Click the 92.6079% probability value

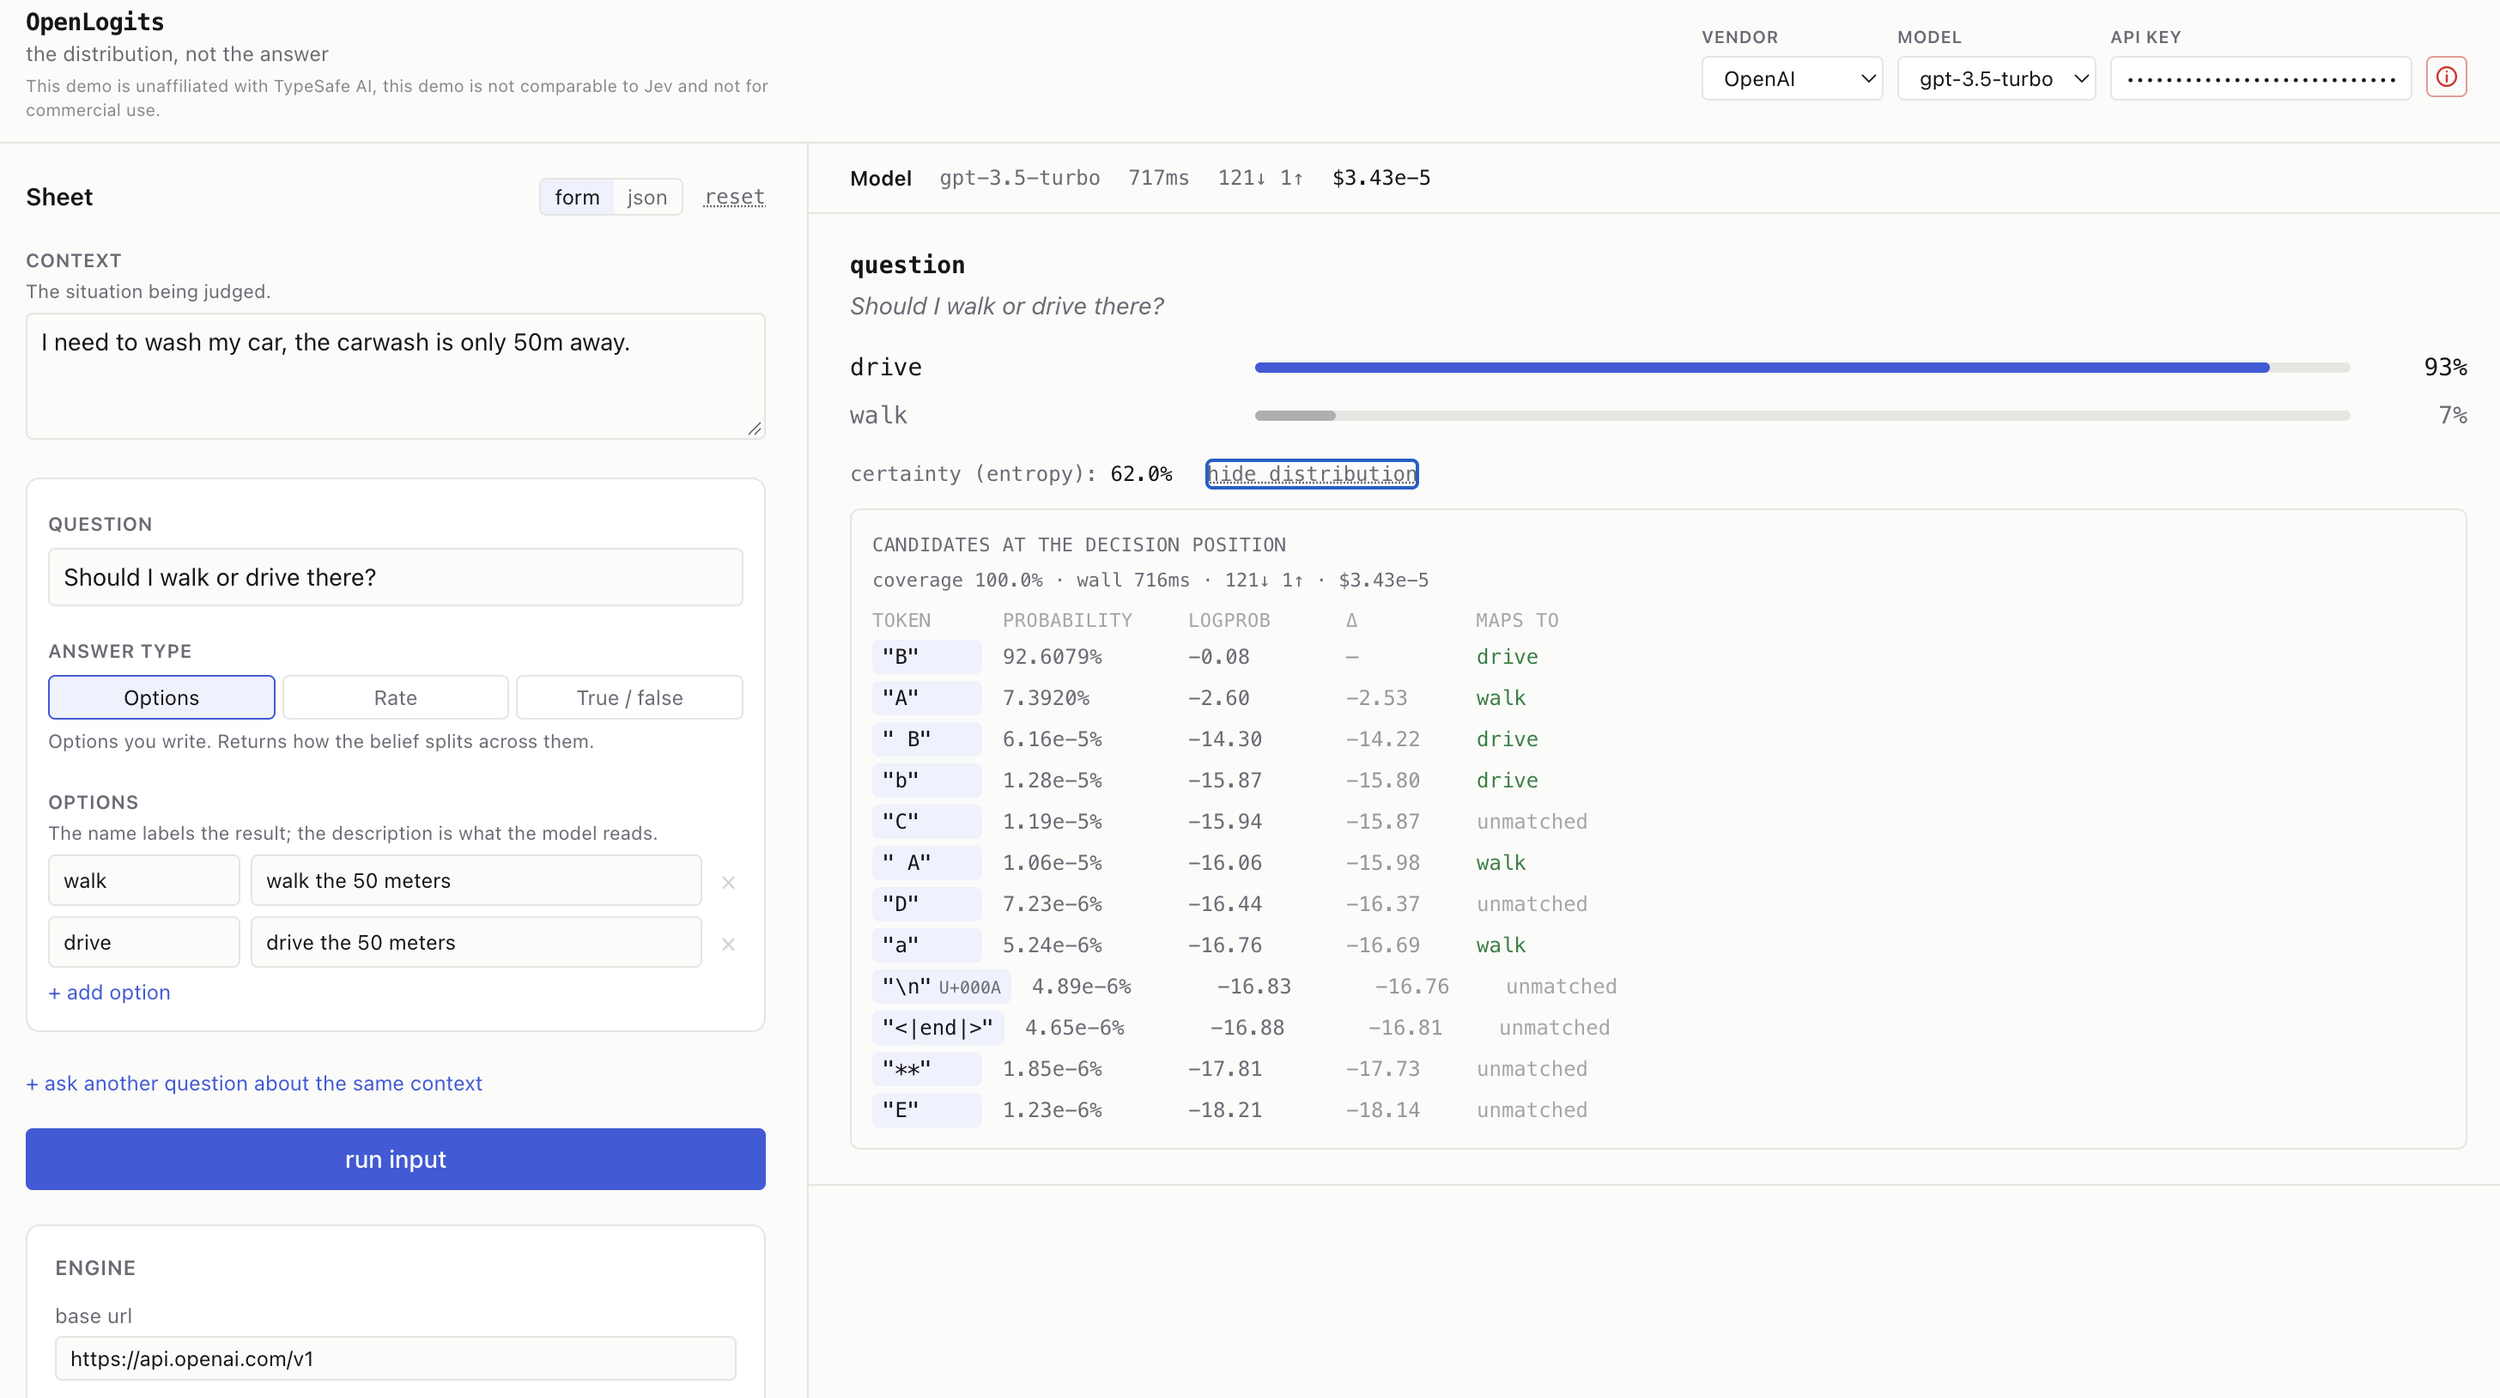1052,657
